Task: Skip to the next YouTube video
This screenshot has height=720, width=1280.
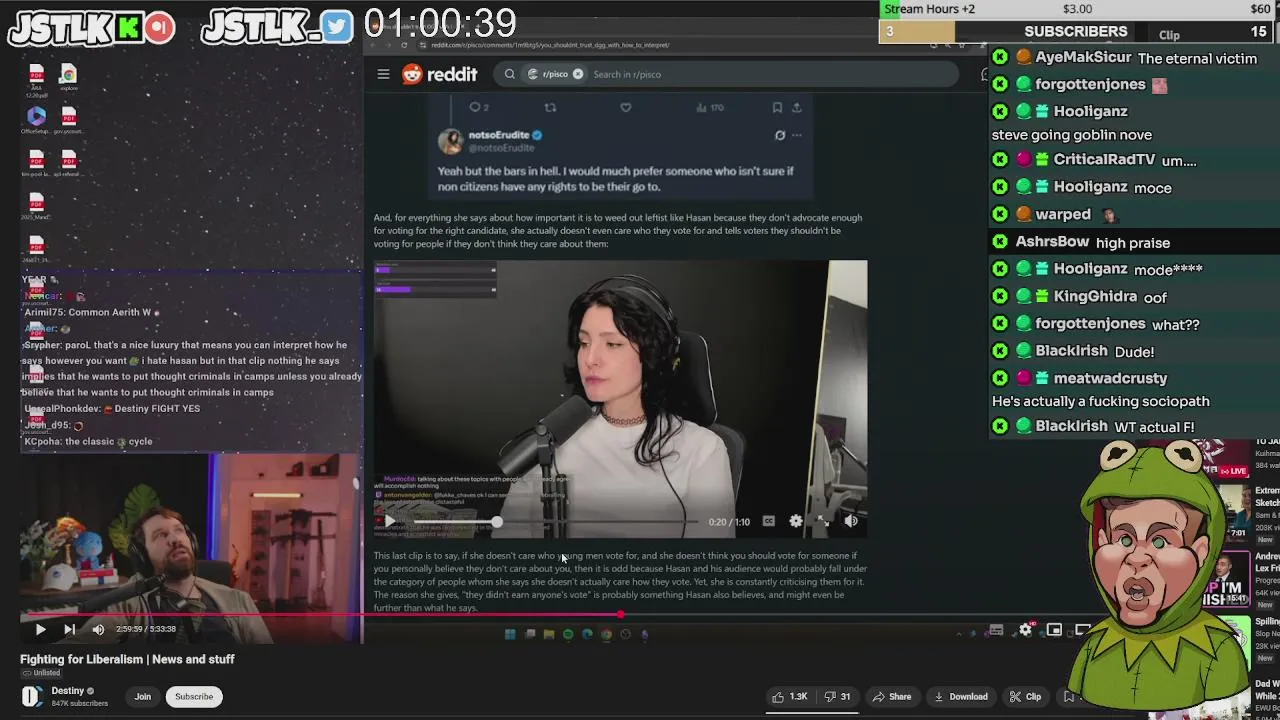Action: [69, 629]
